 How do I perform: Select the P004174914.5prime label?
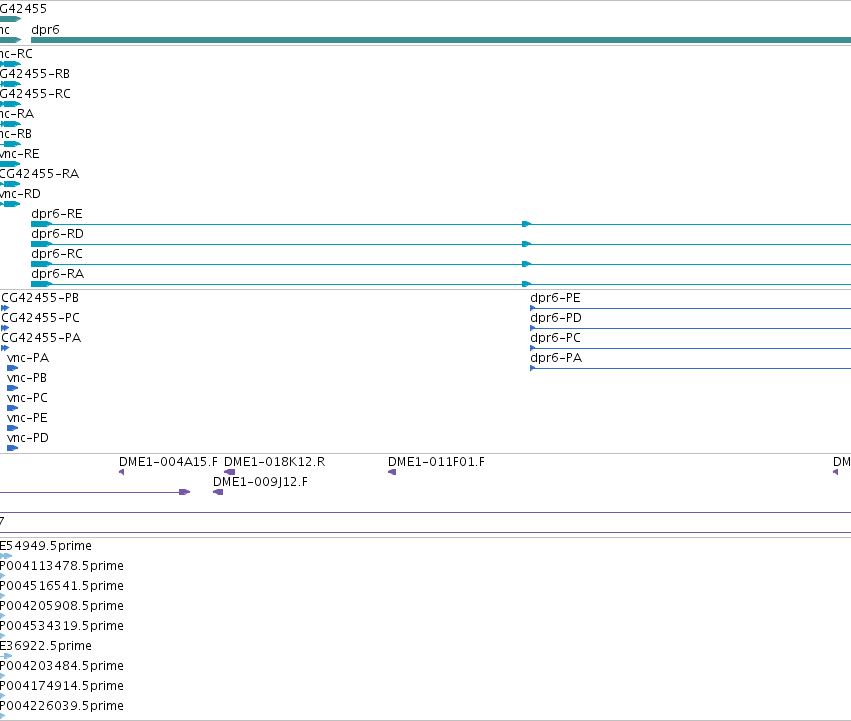pos(62,687)
